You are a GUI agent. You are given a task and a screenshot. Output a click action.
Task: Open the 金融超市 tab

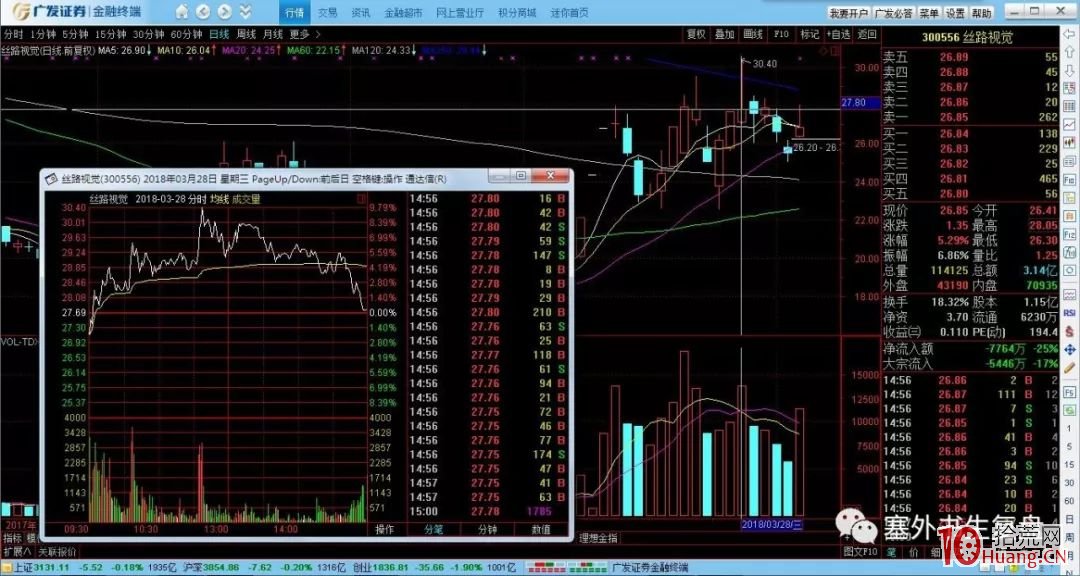tap(403, 12)
